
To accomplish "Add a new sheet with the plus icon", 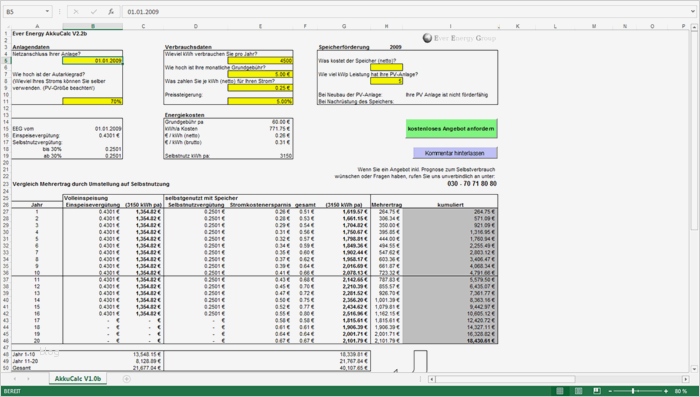I will (x=126, y=379).
